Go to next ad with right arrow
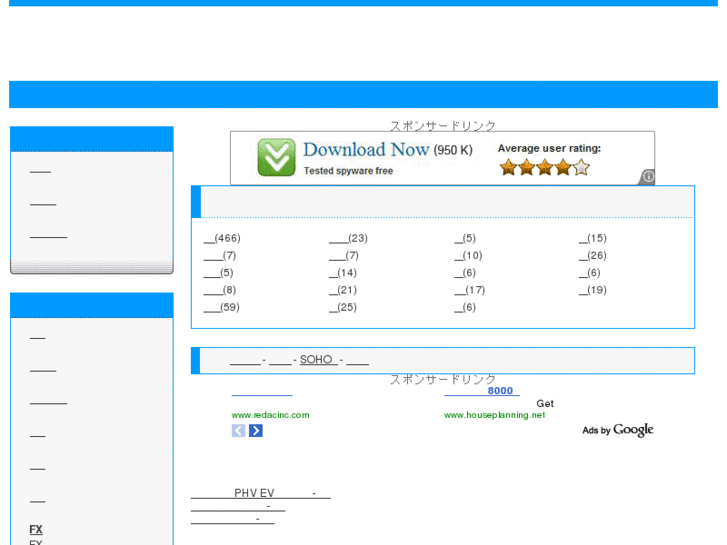The image size is (727, 545). tap(255, 430)
